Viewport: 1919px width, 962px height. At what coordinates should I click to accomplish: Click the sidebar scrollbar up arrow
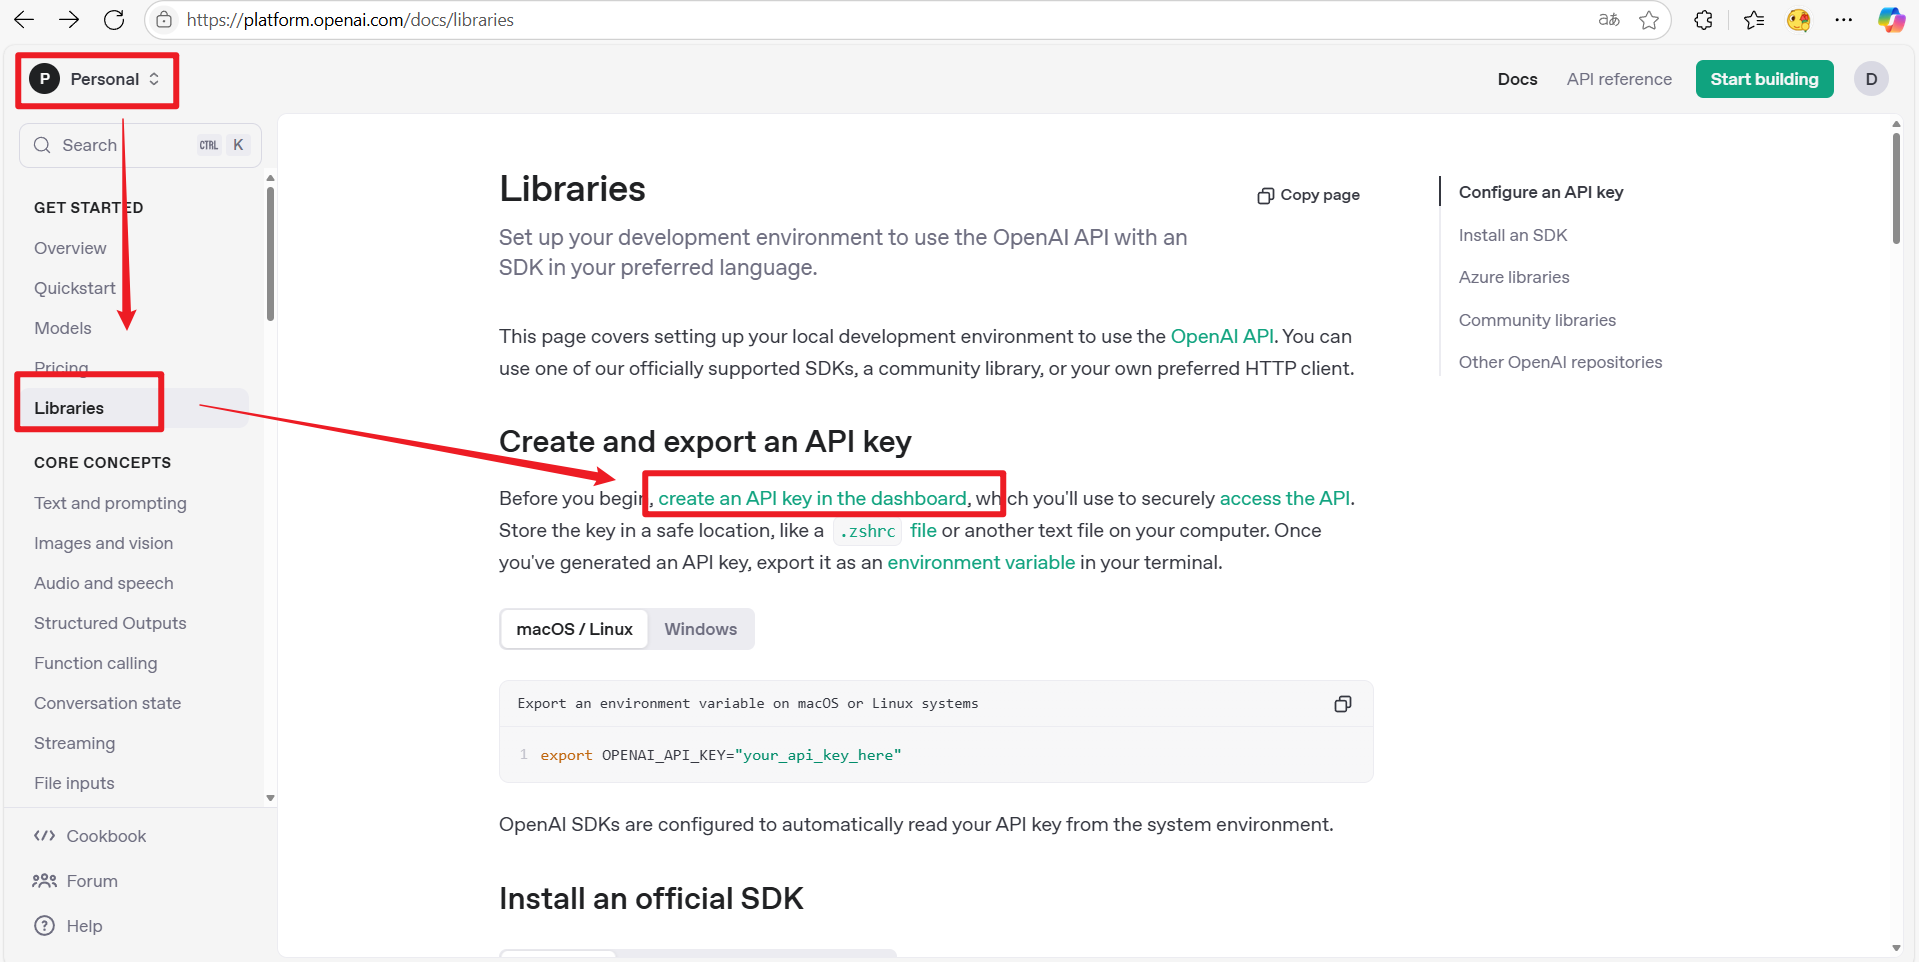pyautogui.click(x=270, y=178)
